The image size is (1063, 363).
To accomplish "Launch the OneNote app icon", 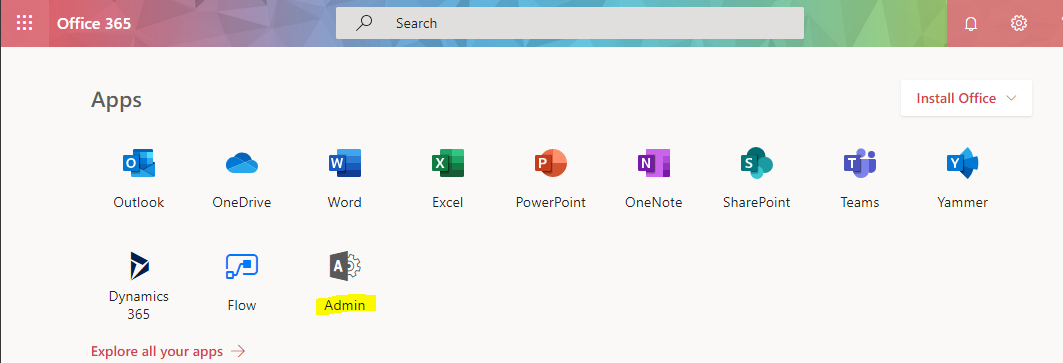I will click(654, 164).
